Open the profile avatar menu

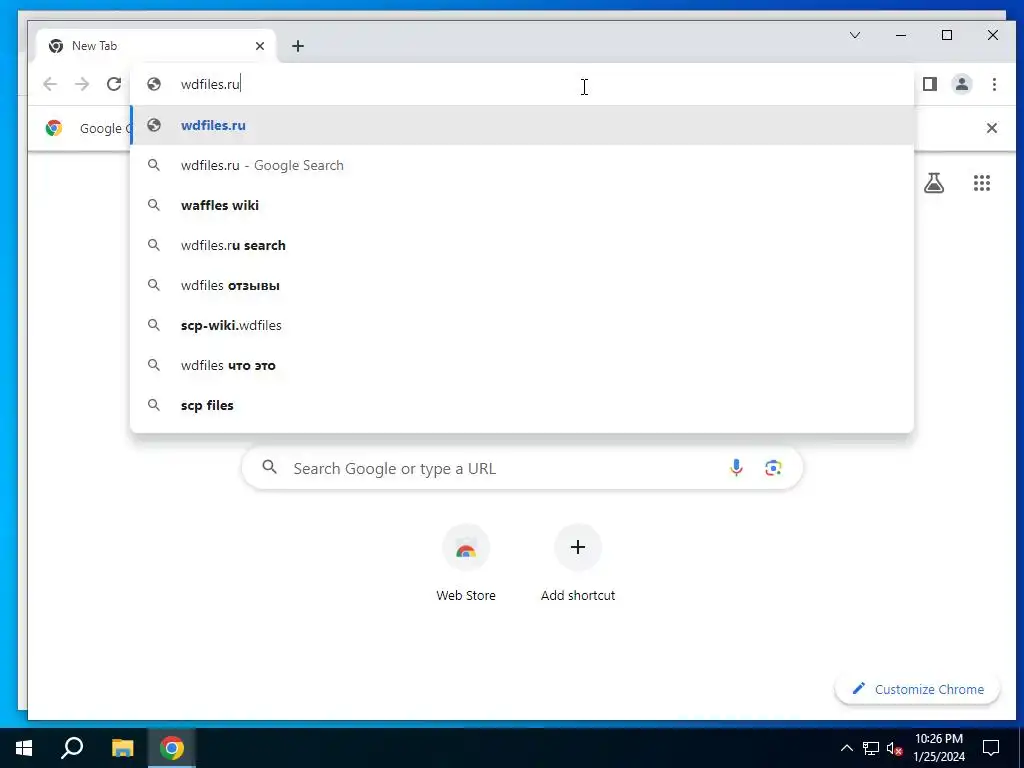(961, 84)
